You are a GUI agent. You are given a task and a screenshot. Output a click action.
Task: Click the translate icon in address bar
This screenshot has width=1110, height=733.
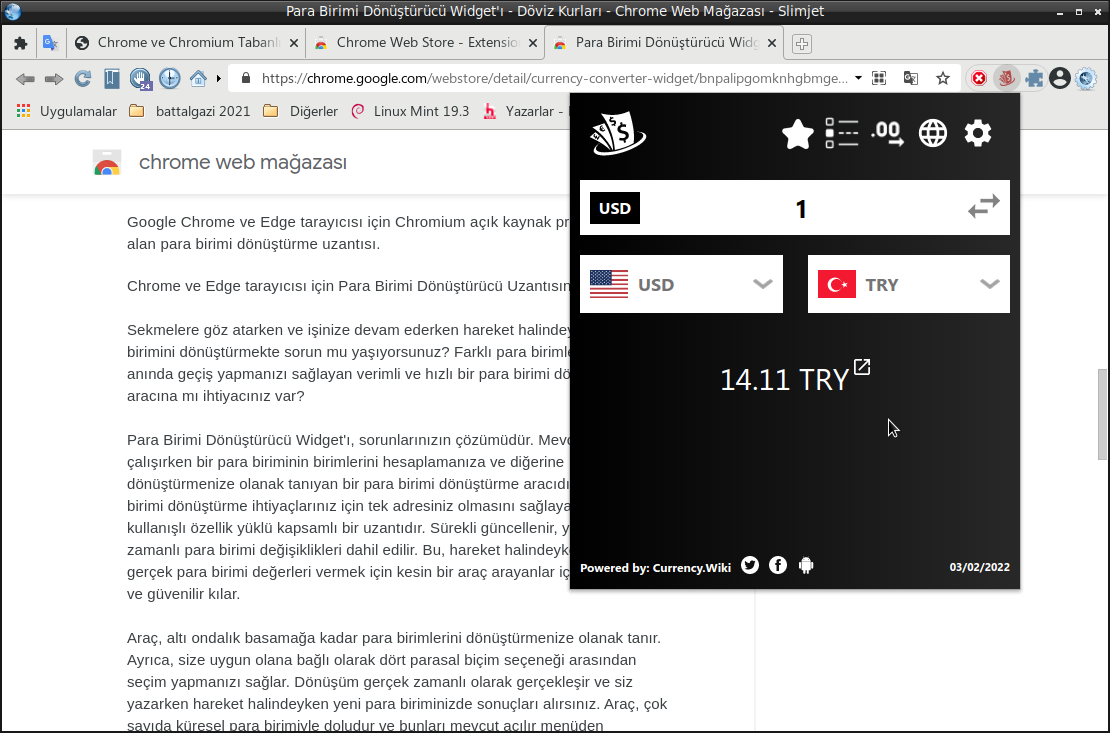tap(911, 79)
